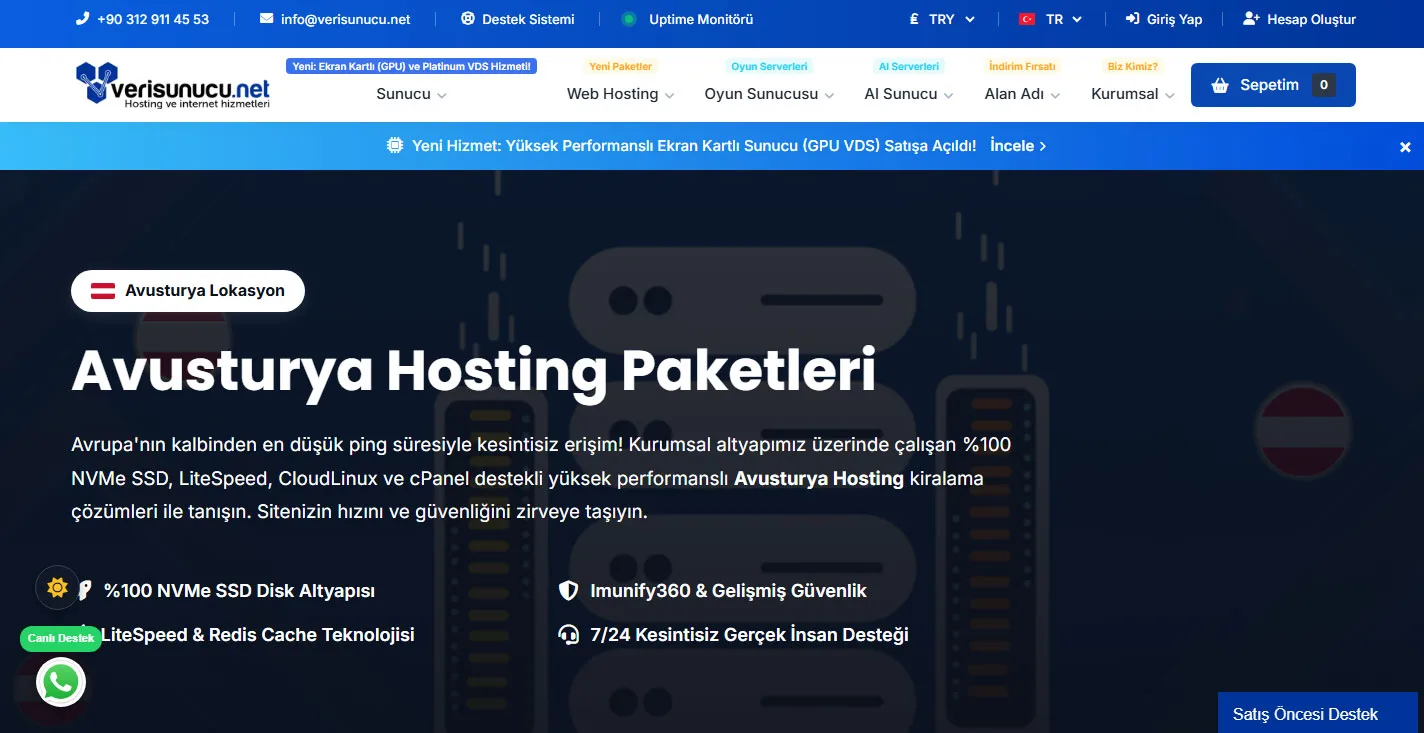Click the headset icon beside 7/24 support
Viewport: 1424px width, 733px height.
(568, 634)
